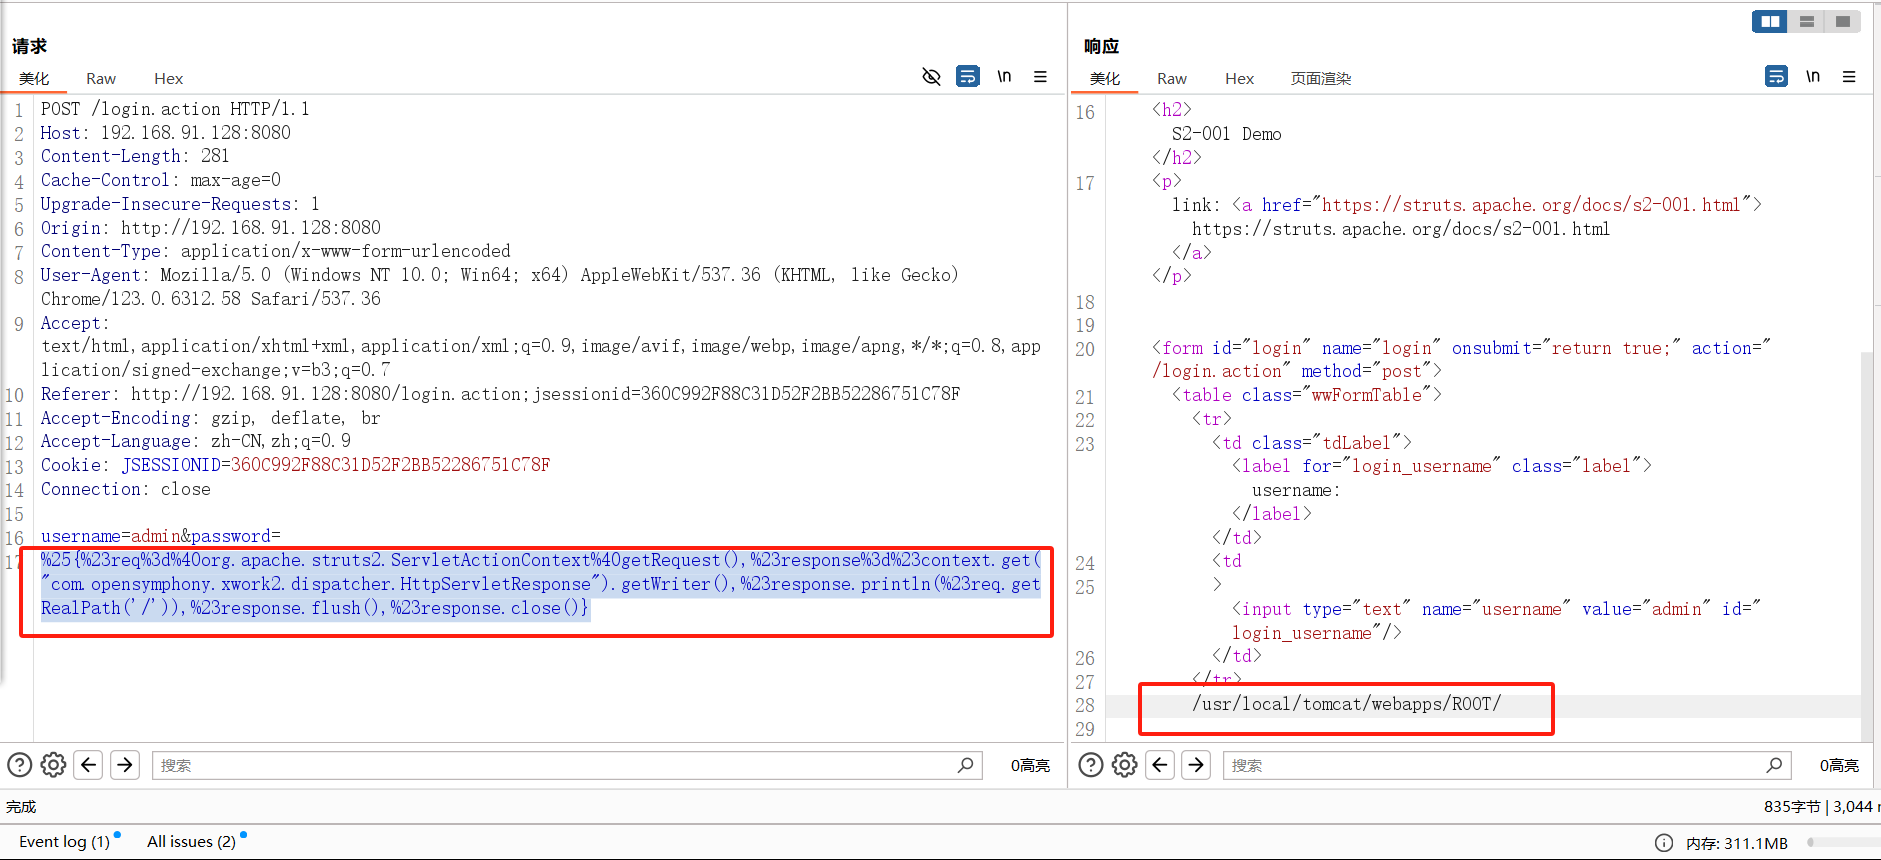
Task: Go to previous match in response search
Action: [1160, 765]
